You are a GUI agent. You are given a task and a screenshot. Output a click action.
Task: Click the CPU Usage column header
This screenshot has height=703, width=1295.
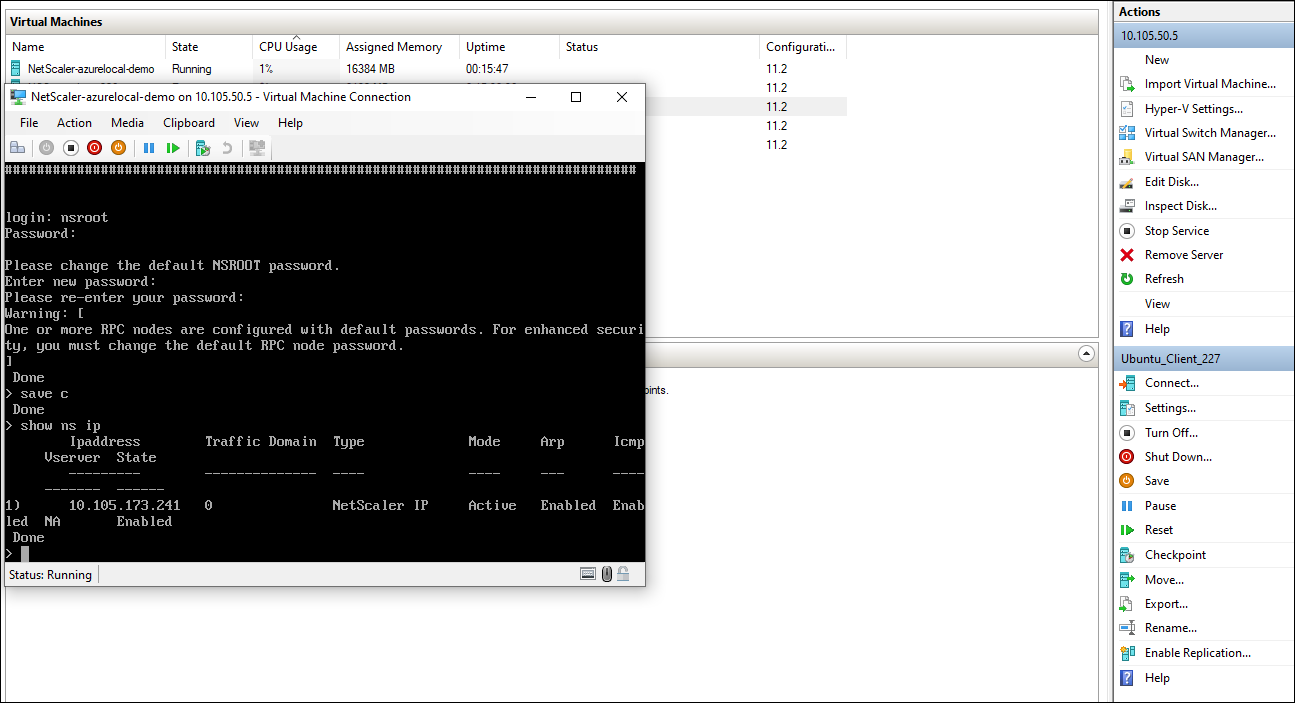[x=288, y=46]
